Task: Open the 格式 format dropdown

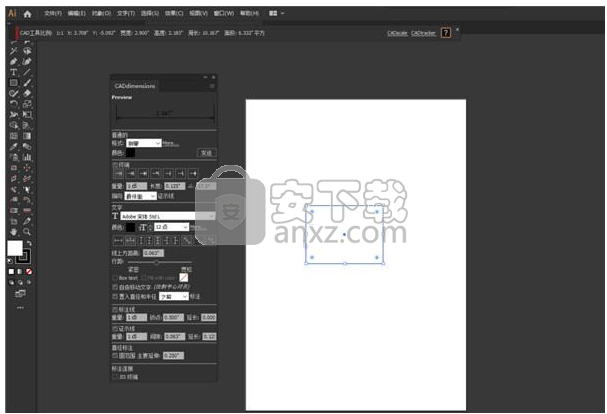Action: click(x=144, y=143)
